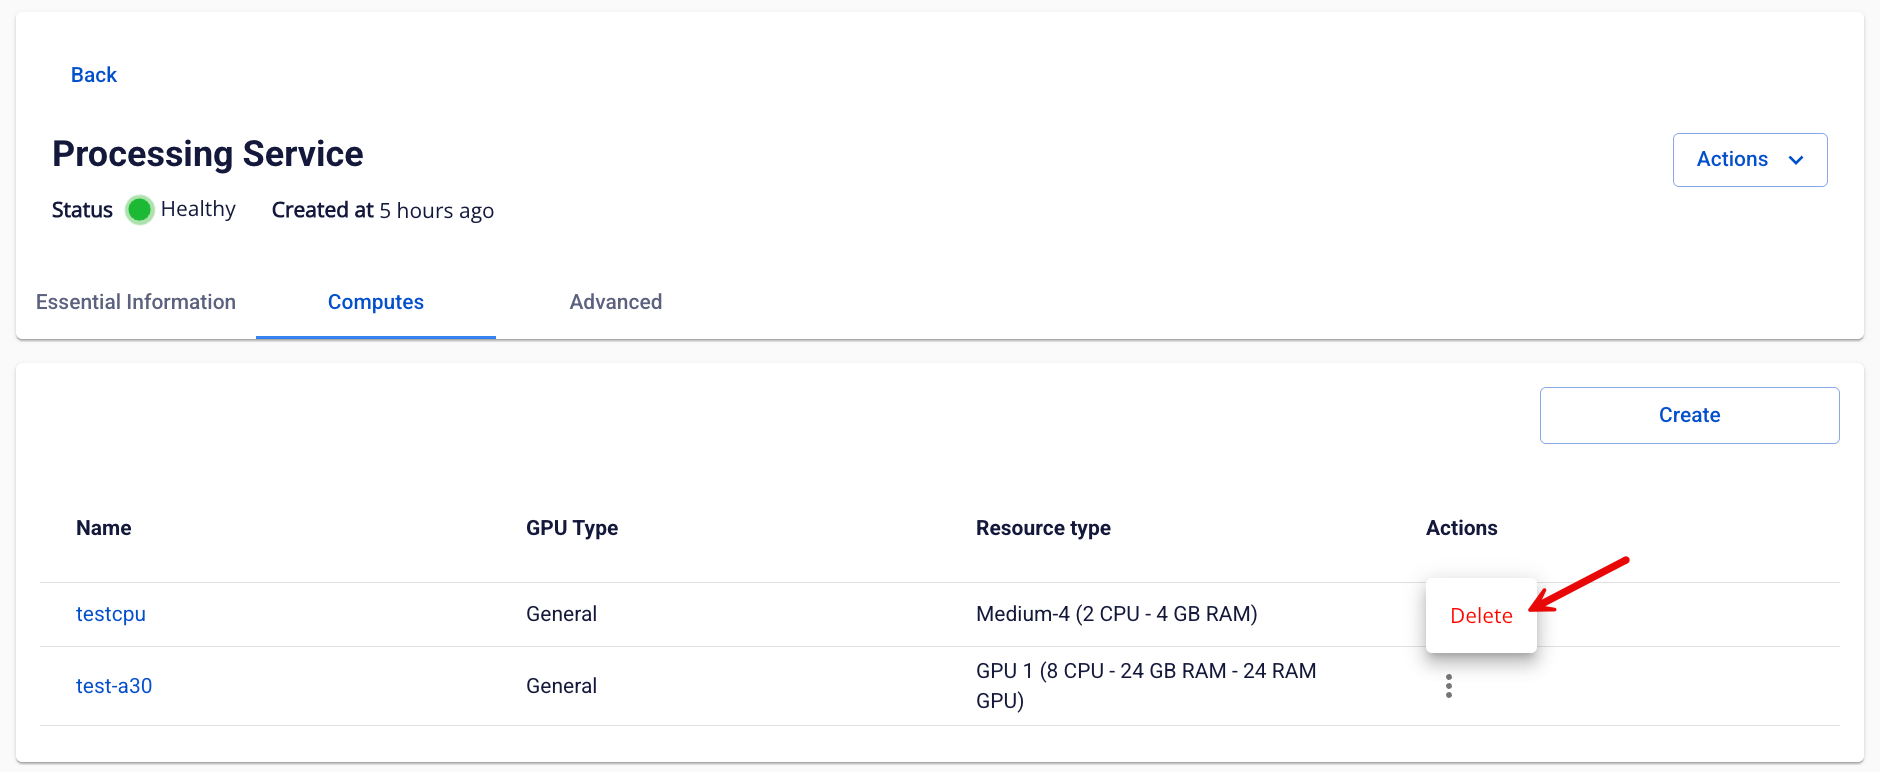Open the Advanced tab
The height and width of the screenshot is (772, 1880).
tap(616, 302)
